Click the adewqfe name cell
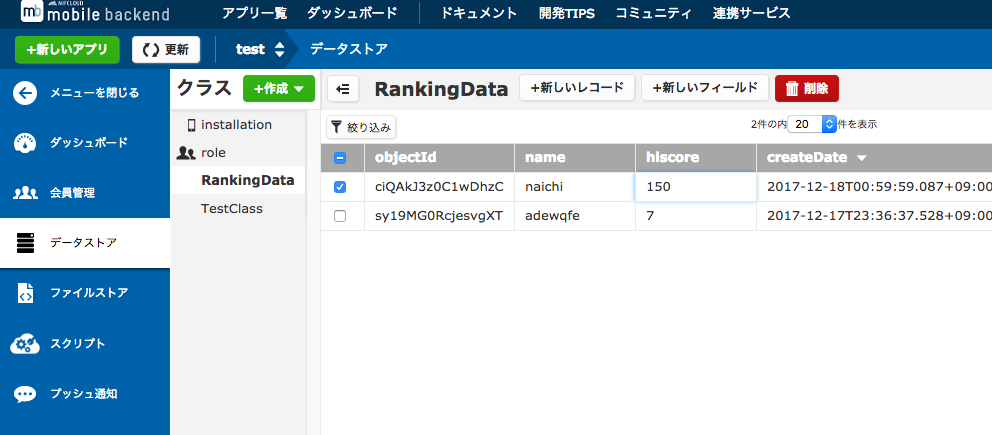Image resolution: width=992 pixels, height=435 pixels. [x=575, y=216]
